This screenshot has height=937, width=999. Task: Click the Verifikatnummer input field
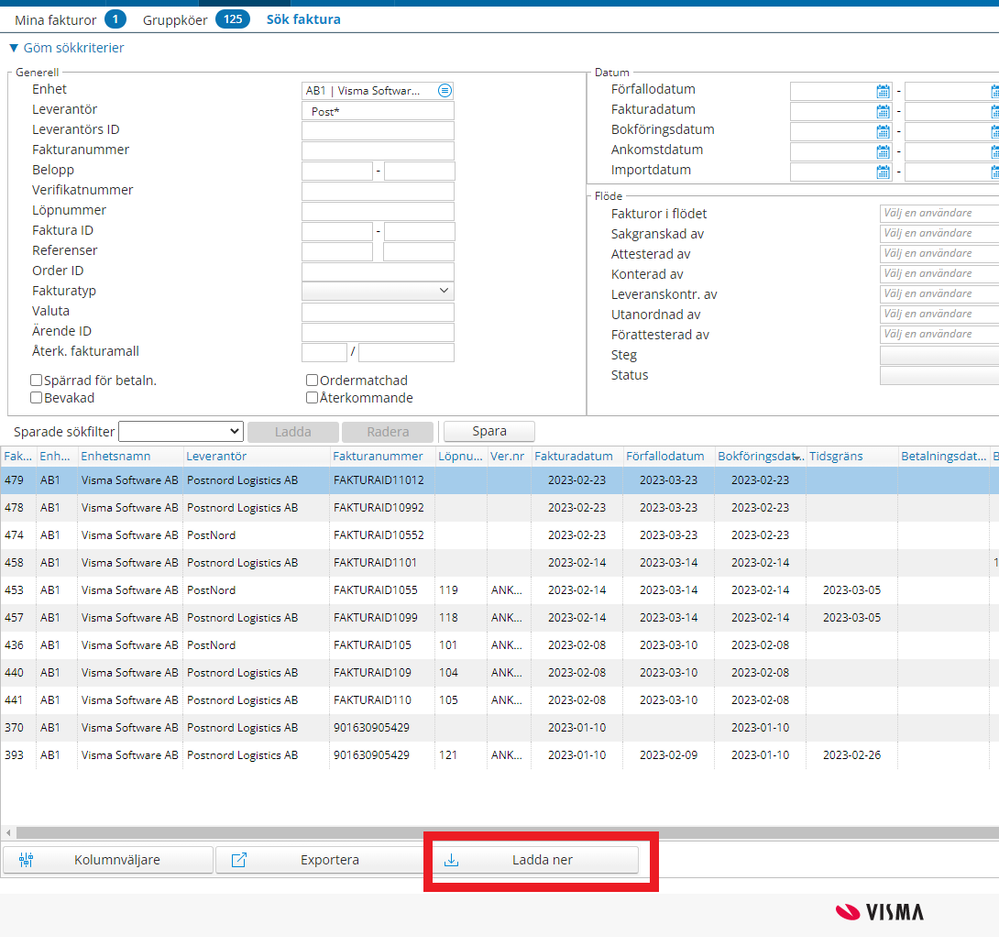pyautogui.click(x=378, y=191)
